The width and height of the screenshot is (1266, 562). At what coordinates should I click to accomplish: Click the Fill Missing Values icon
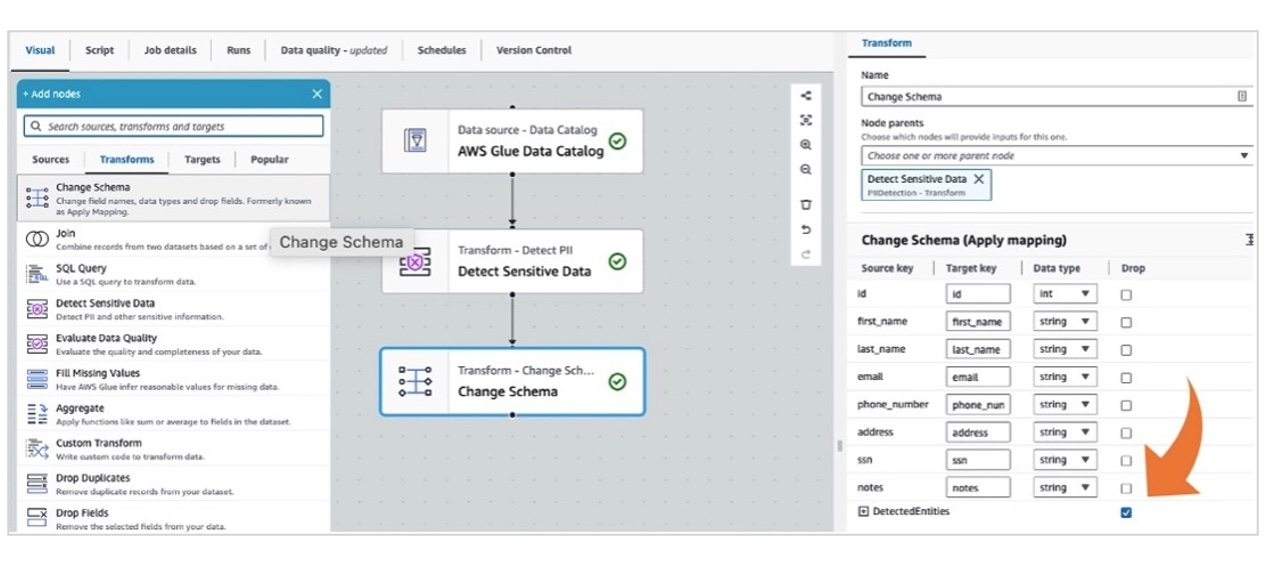tap(37, 379)
